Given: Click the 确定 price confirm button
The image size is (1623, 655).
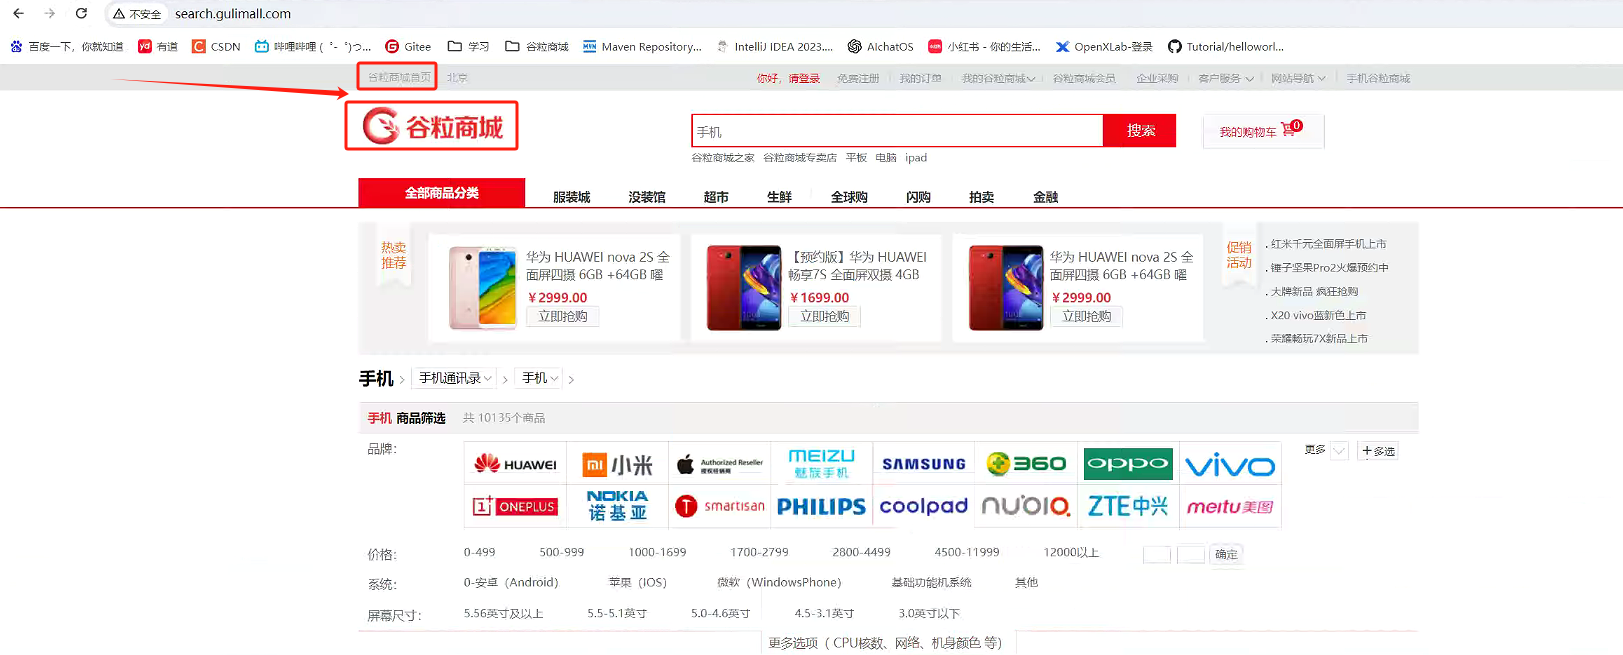Looking at the screenshot, I should 1226,554.
